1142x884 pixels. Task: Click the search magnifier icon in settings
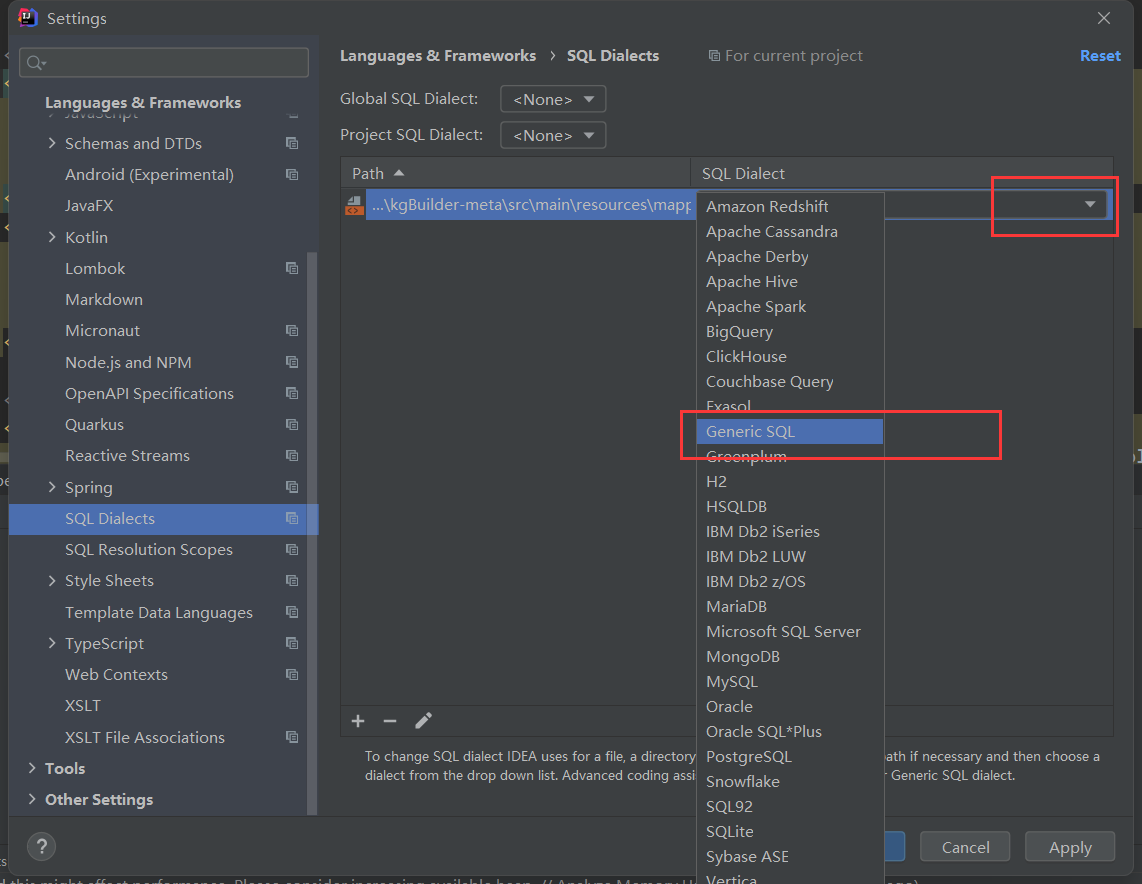point(36,63)
